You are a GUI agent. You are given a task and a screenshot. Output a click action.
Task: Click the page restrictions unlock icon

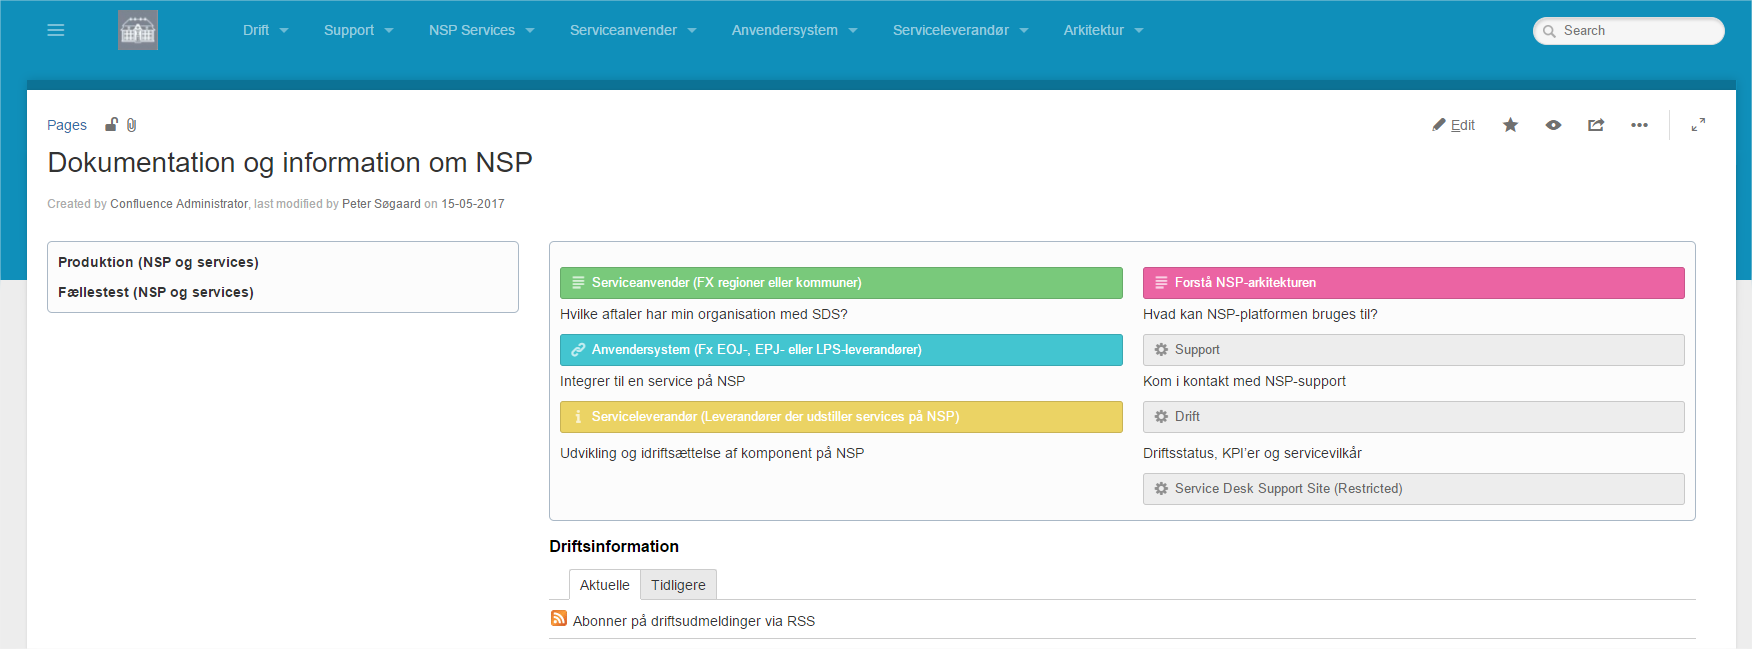(112, 124)
